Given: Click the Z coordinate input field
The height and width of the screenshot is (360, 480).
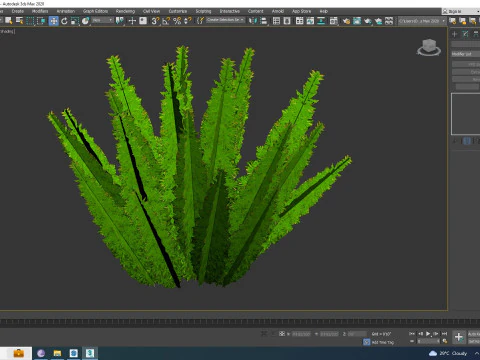Looking at the screenshot, I should [357, 334].
